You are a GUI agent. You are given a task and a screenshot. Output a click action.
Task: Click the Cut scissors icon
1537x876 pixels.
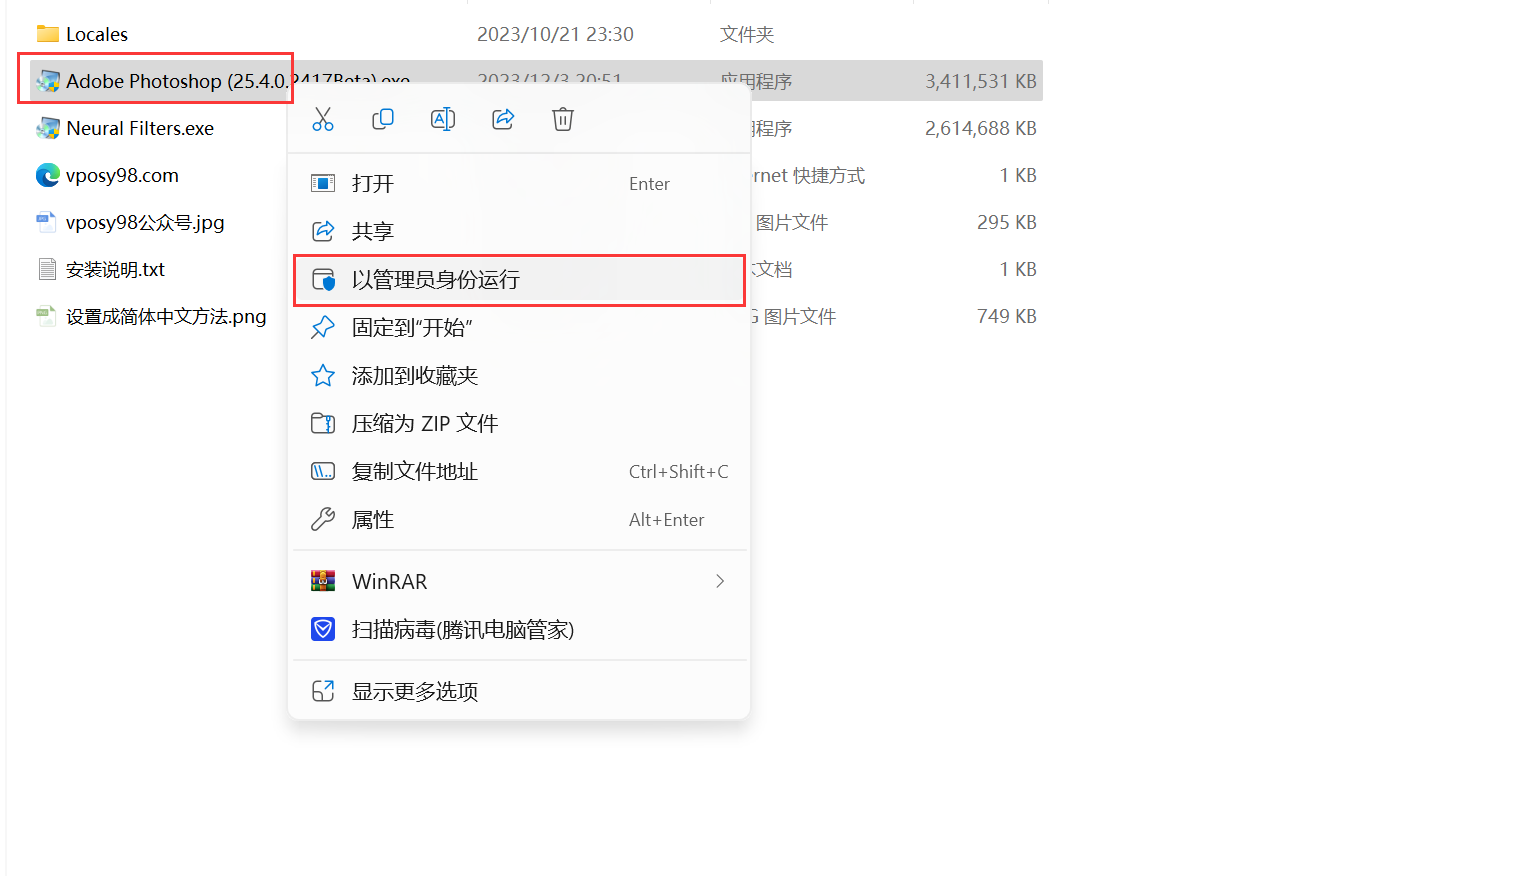click(323, 120)
